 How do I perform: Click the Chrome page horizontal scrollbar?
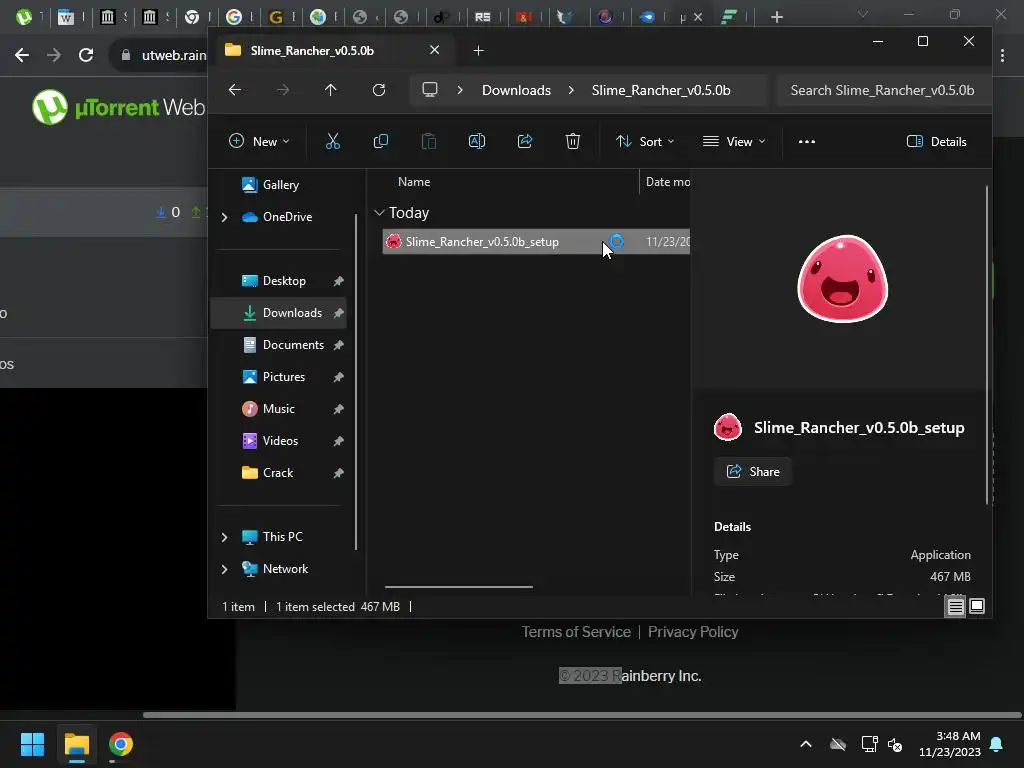pyautogui.click(x=582, y=715)
